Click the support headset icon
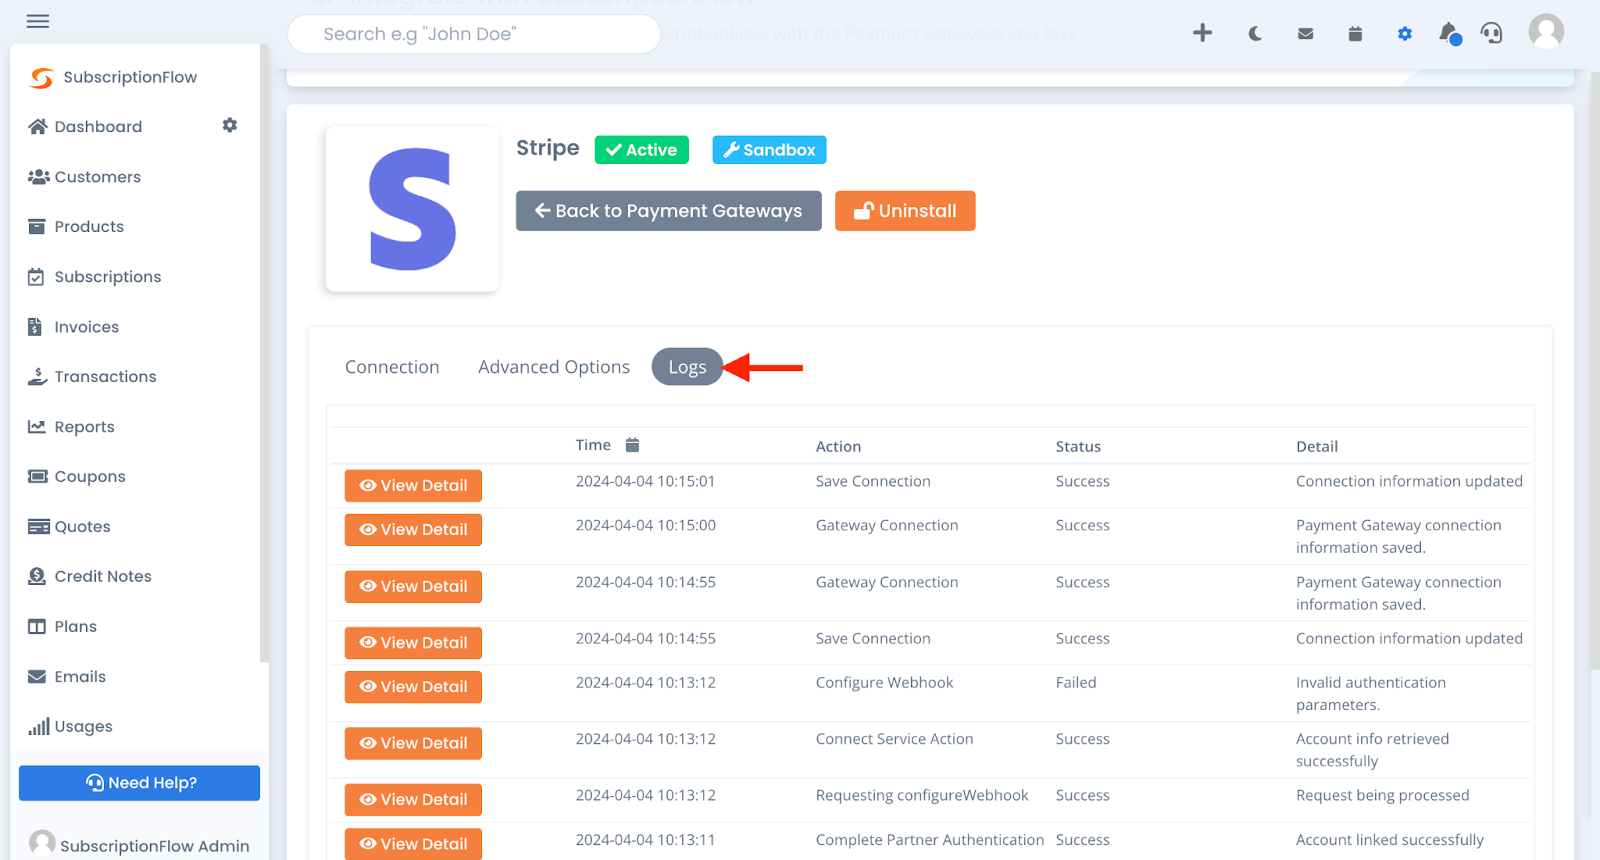1600x860 pixels. tap(1492, 34)
